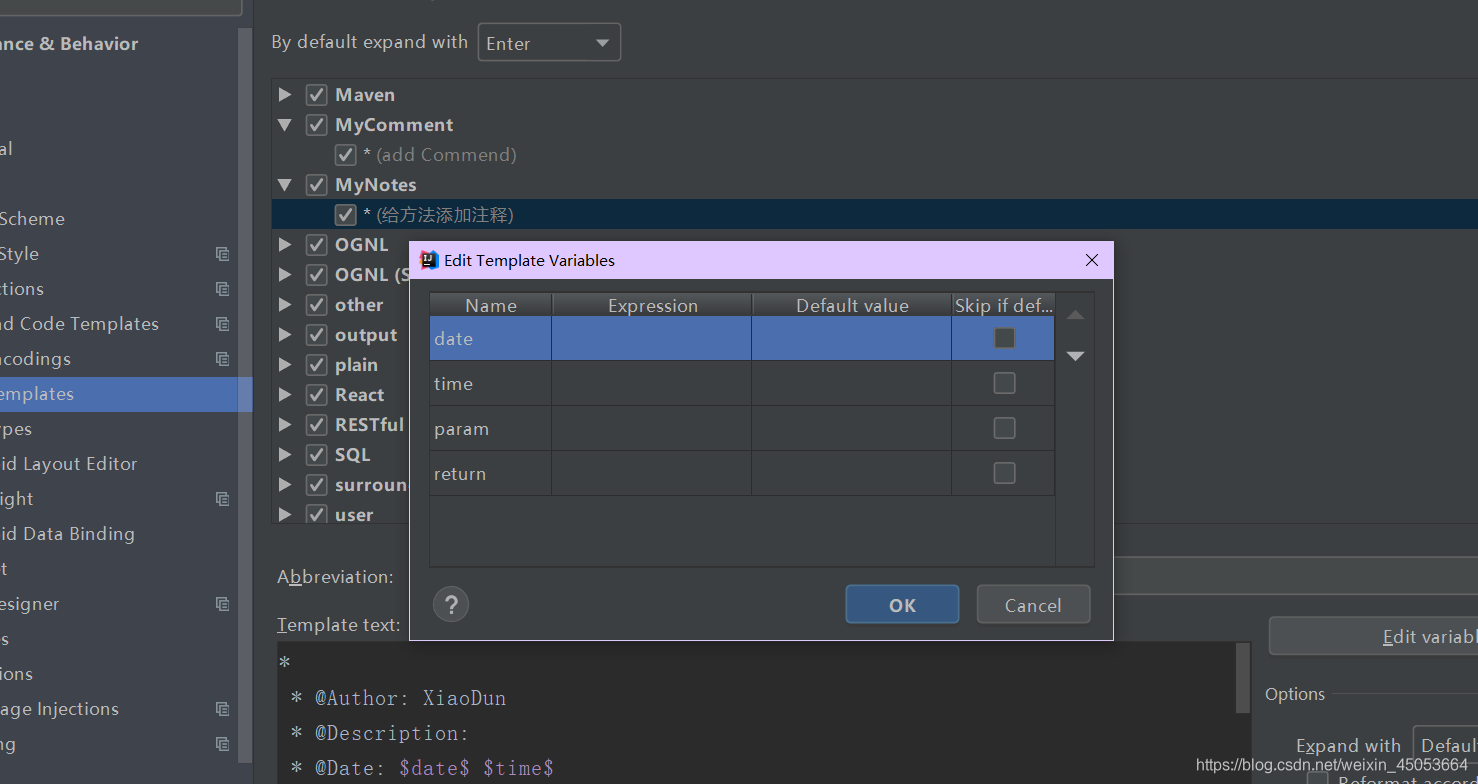Click the help question mark icon
Viewport: 1478px width, 784px height.
point(451,604)
